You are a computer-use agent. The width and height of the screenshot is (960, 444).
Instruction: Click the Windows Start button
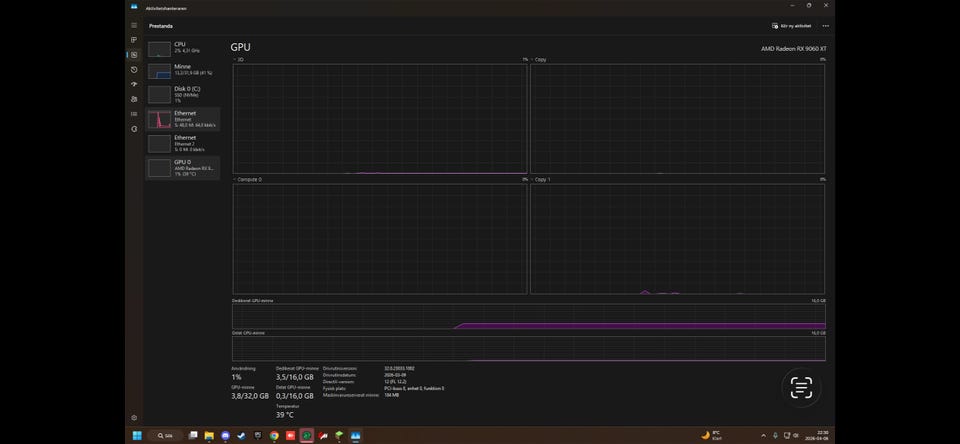pos(137,436)
